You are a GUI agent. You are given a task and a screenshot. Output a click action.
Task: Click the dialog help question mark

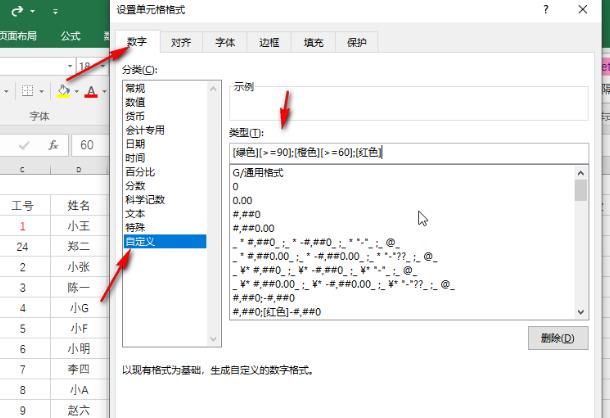pos(546,9)
